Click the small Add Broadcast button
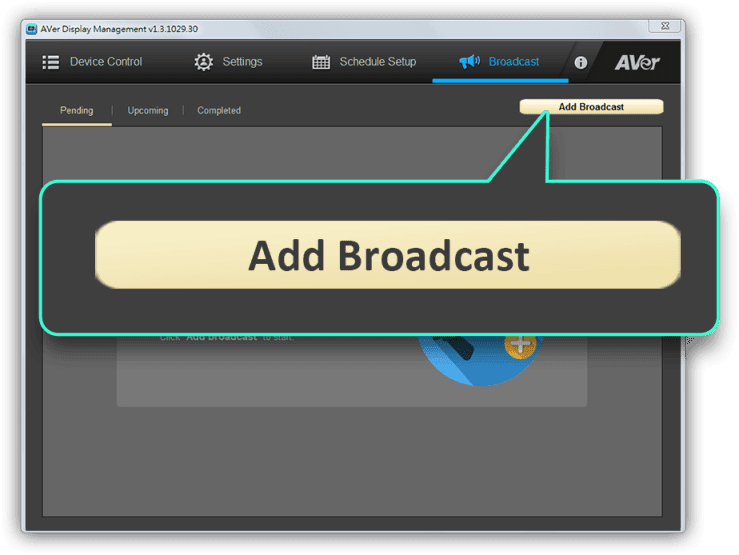 click(591, 106)
